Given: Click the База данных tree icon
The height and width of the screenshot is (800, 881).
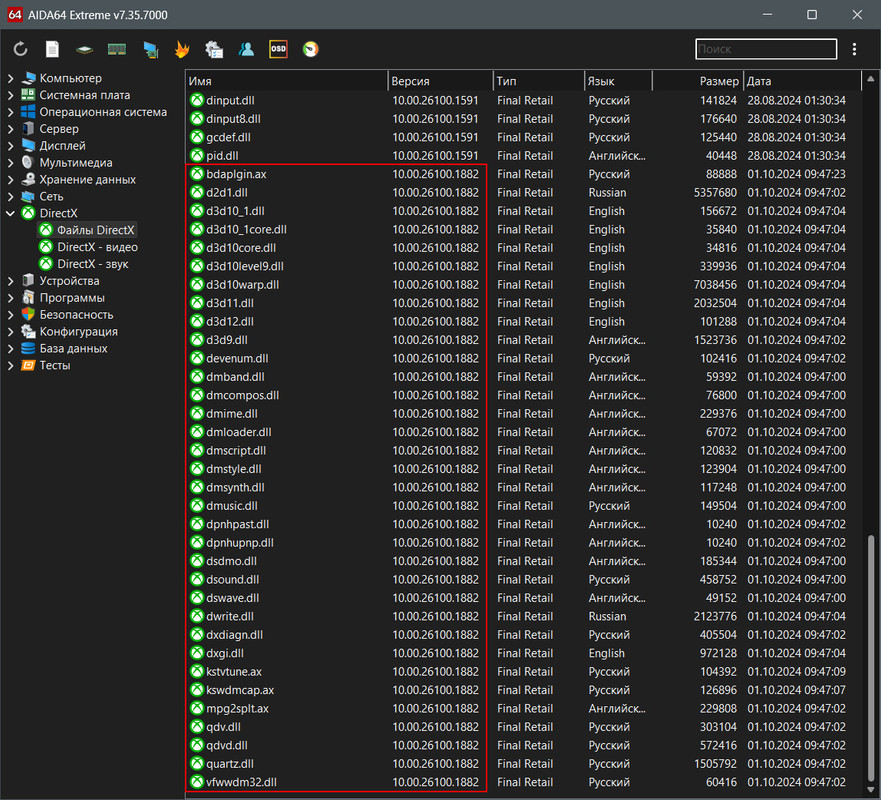Looking at the screenshot, I should (28, 348).
